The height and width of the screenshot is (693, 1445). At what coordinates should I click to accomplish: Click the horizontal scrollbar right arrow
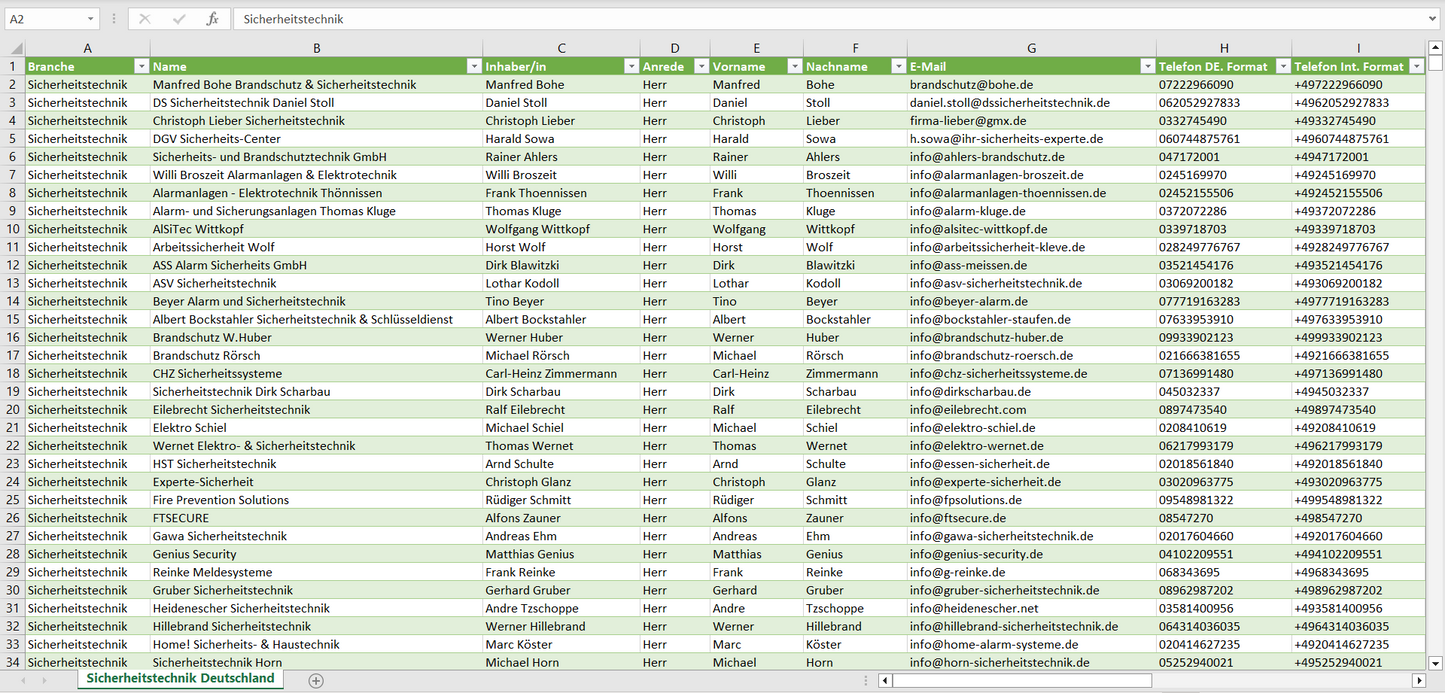1418,680
